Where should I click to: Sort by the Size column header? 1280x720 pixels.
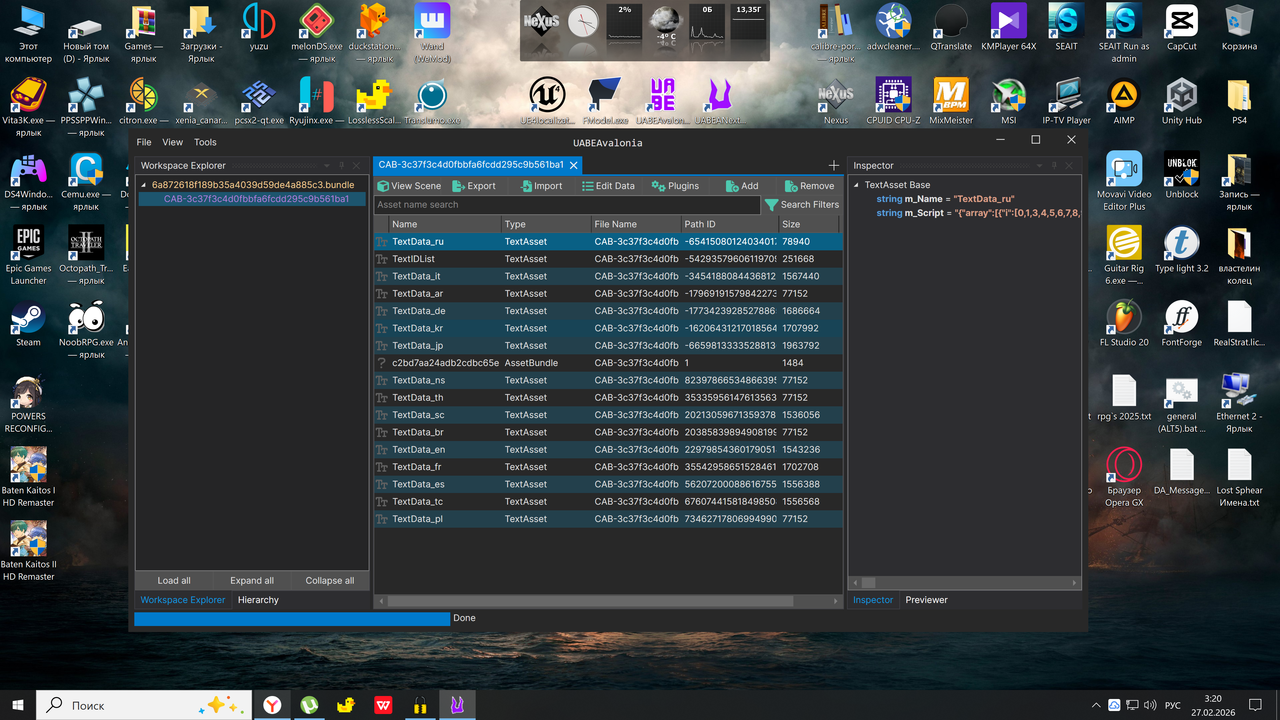(810, 224)
